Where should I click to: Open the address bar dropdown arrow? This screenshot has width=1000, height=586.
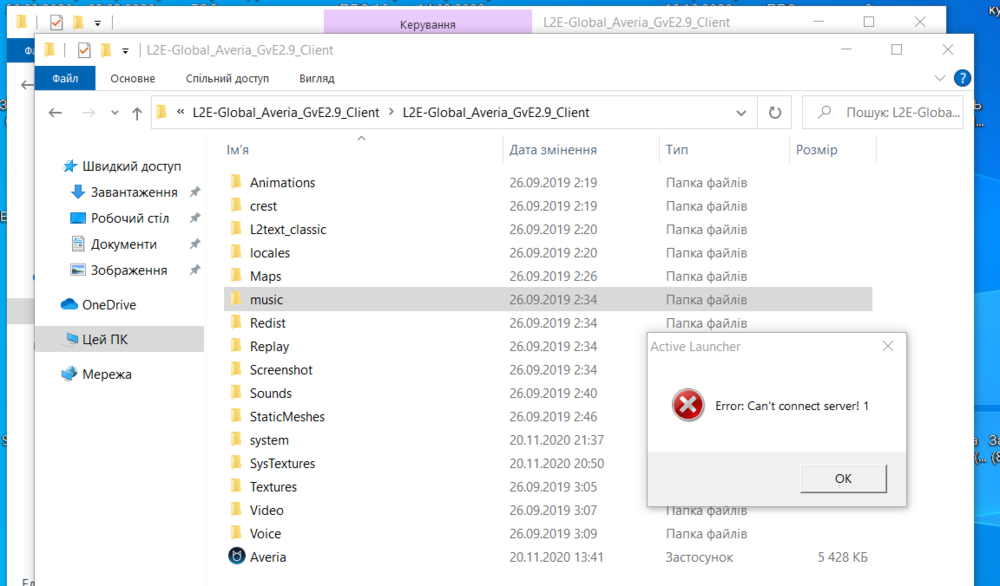(741, 112)
